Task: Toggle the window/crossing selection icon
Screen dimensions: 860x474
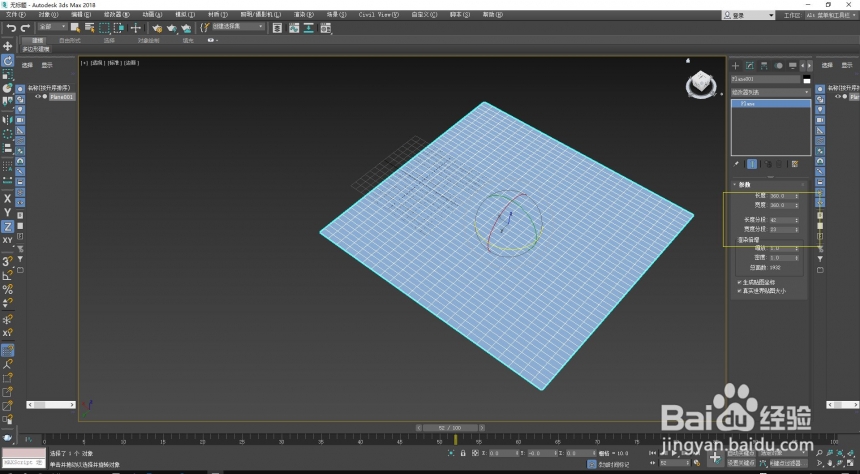Action: tap(119, 28)
